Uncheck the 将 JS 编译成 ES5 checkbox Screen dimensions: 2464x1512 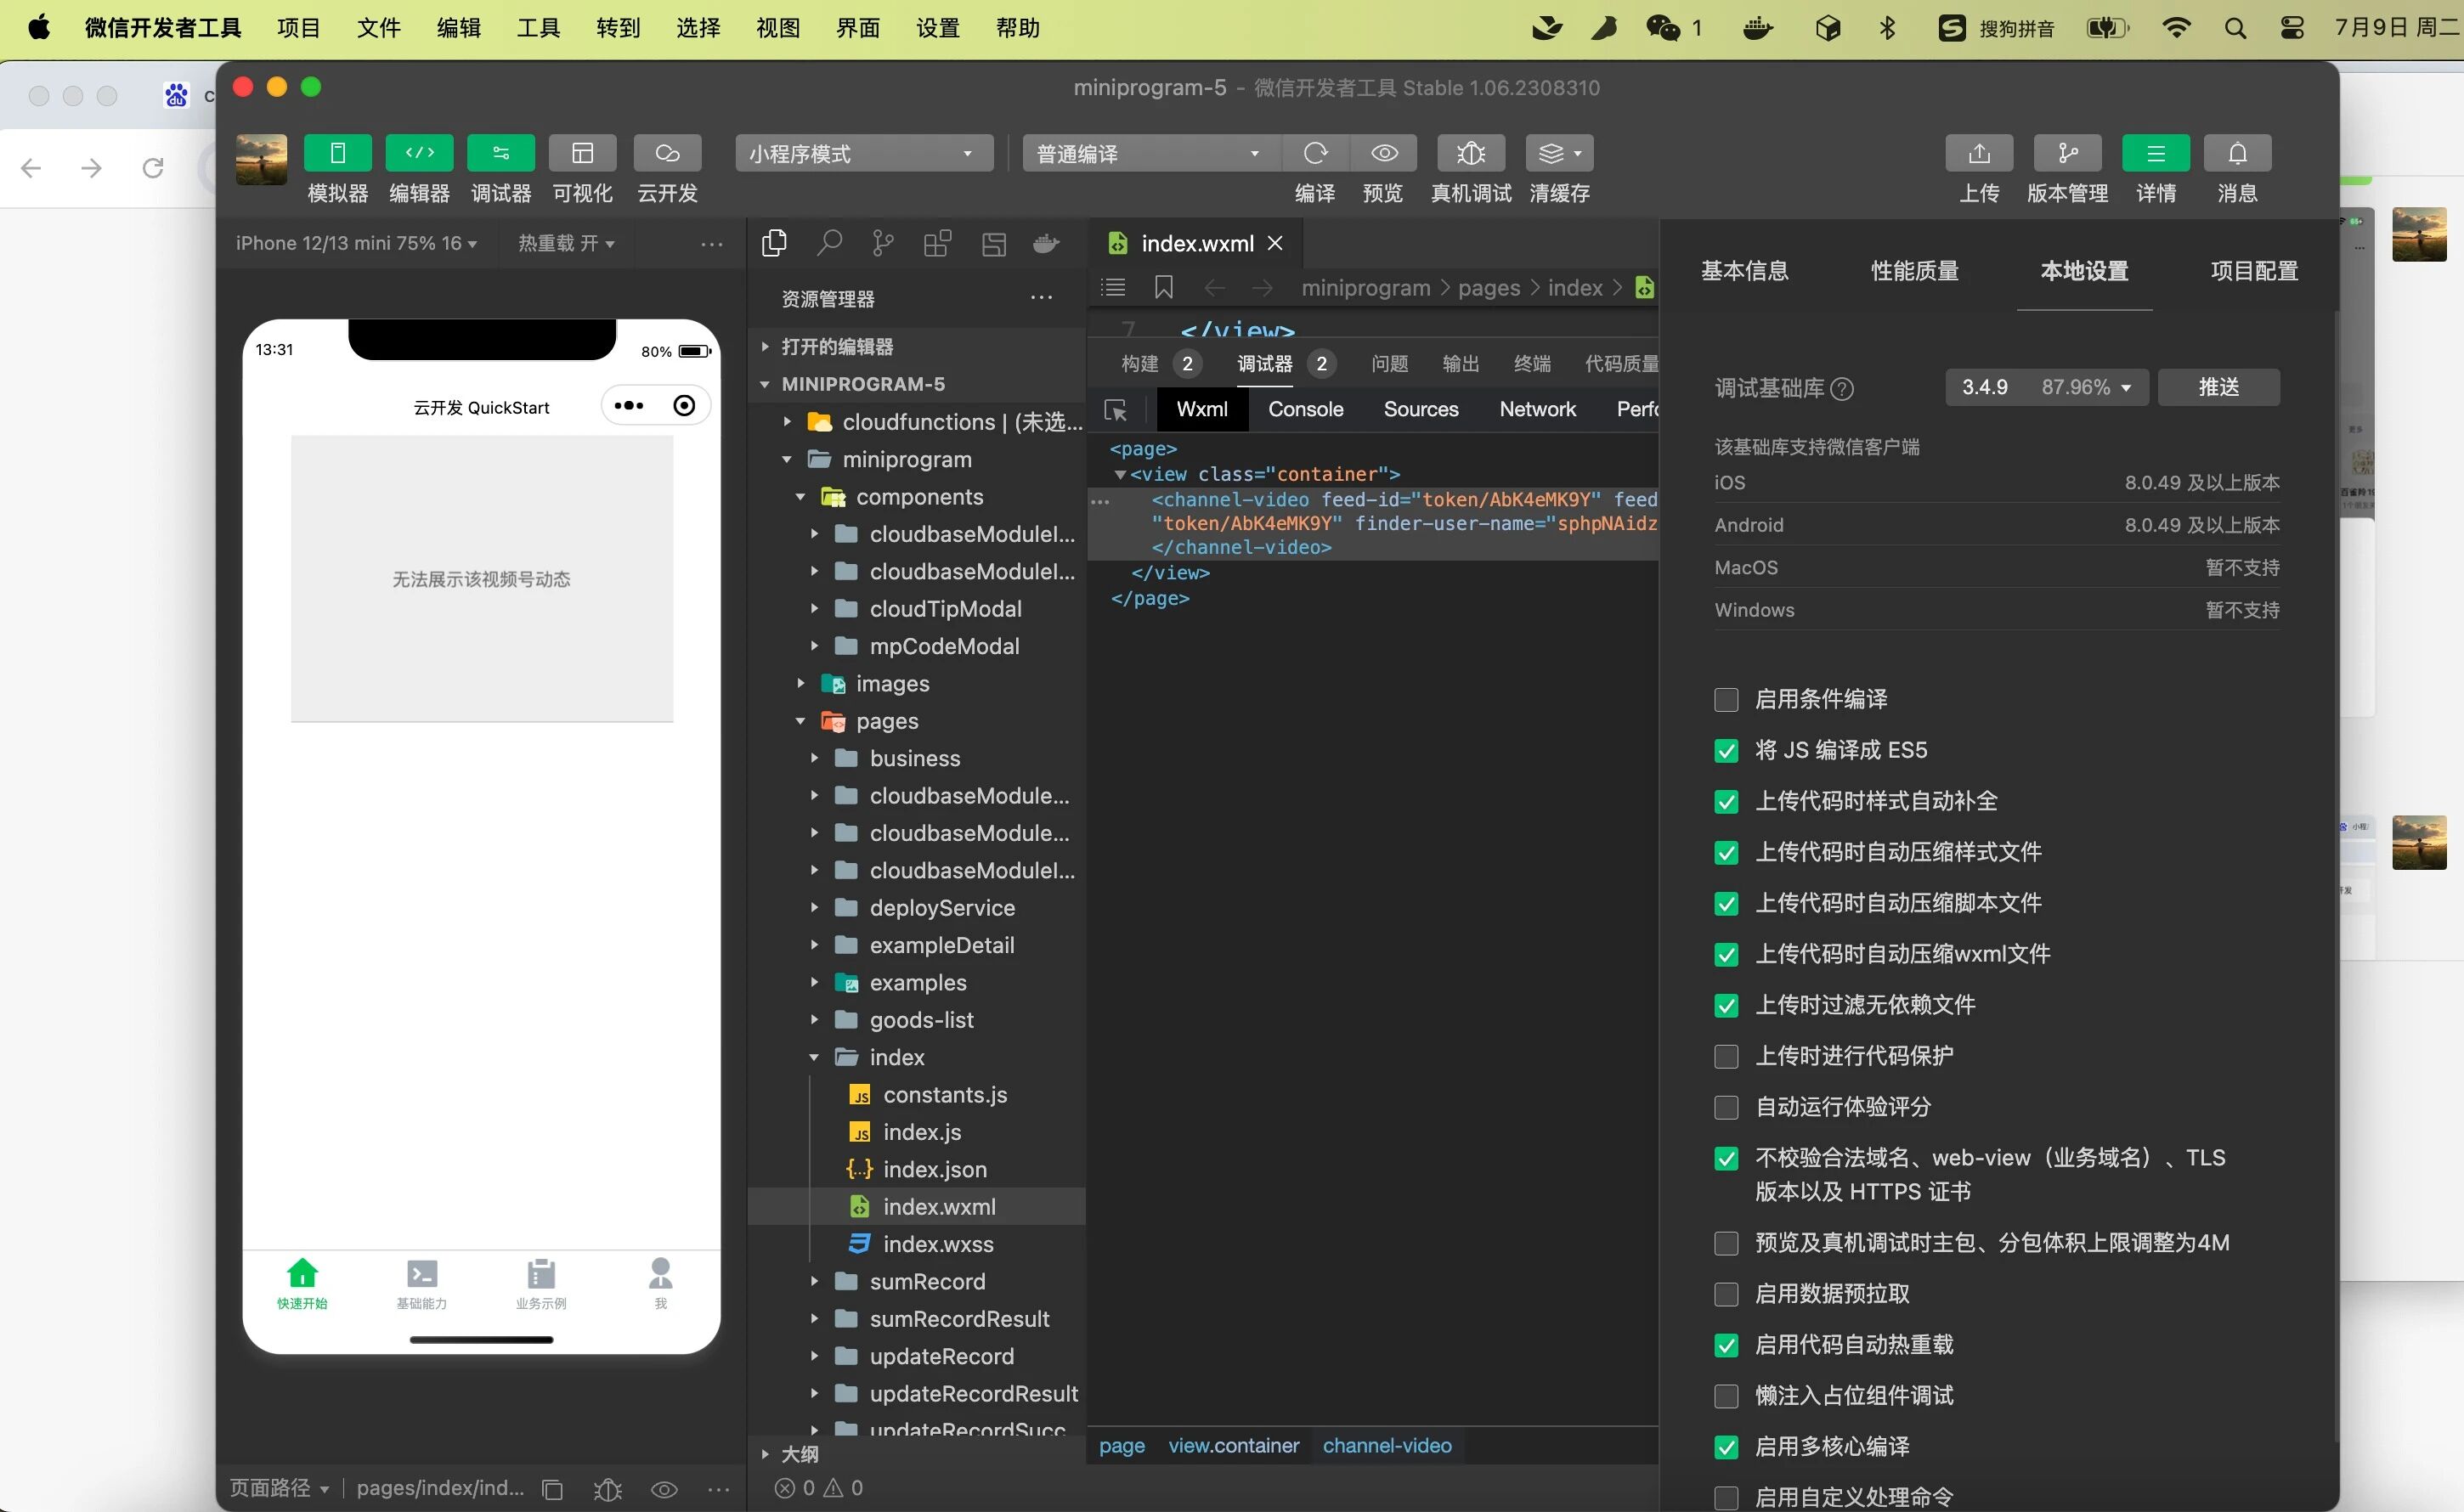pyautogui.click(x=1726, y=751)
